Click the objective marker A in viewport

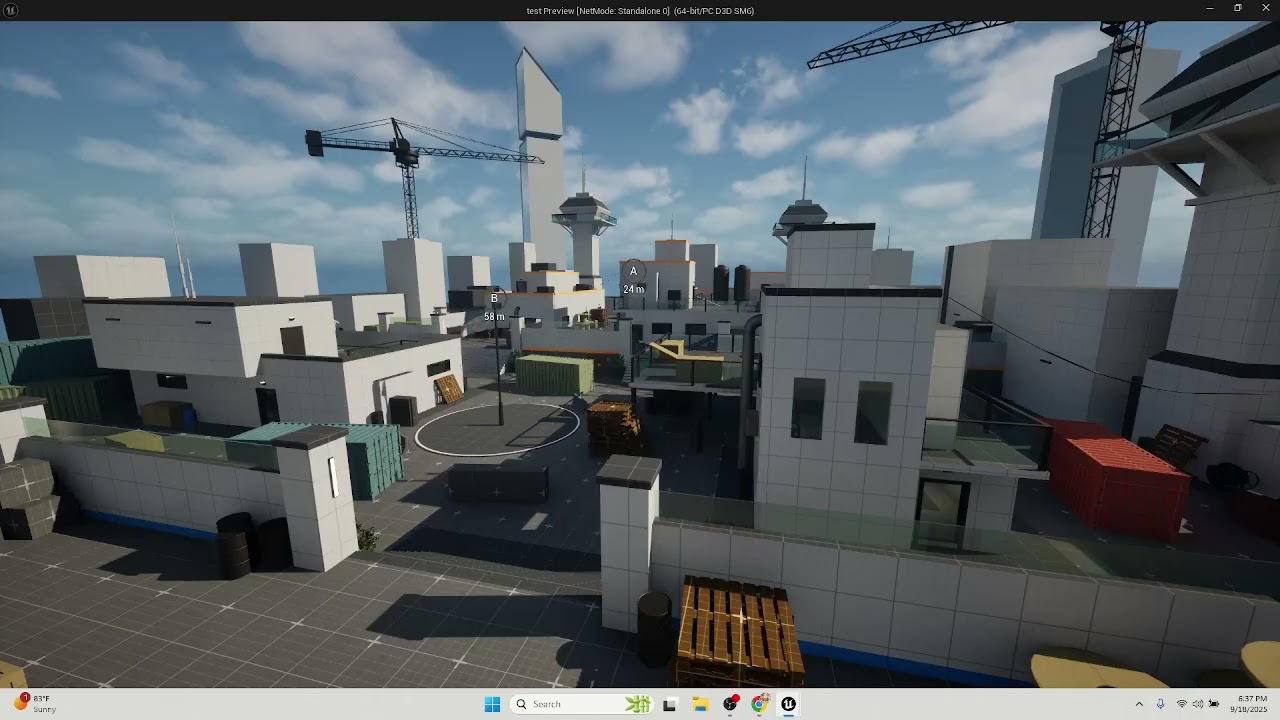[x=633, y=272]
